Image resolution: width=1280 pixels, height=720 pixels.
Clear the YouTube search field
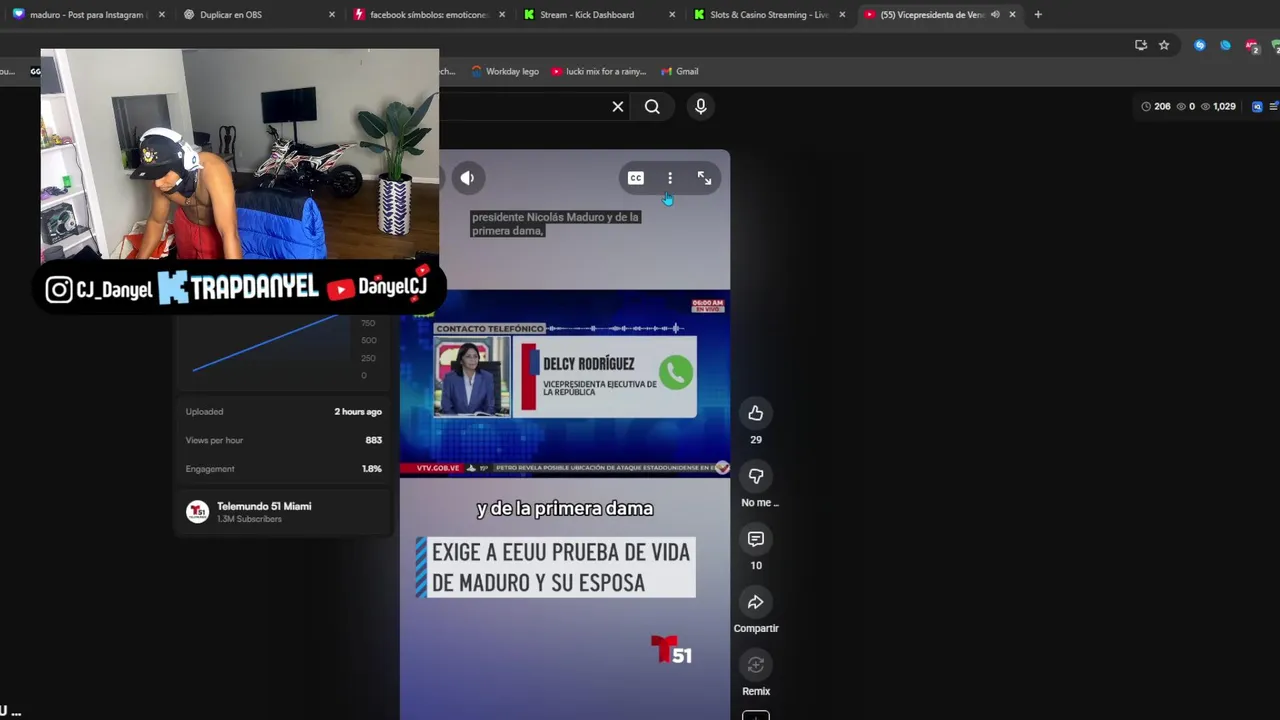[x=618, y=107]
